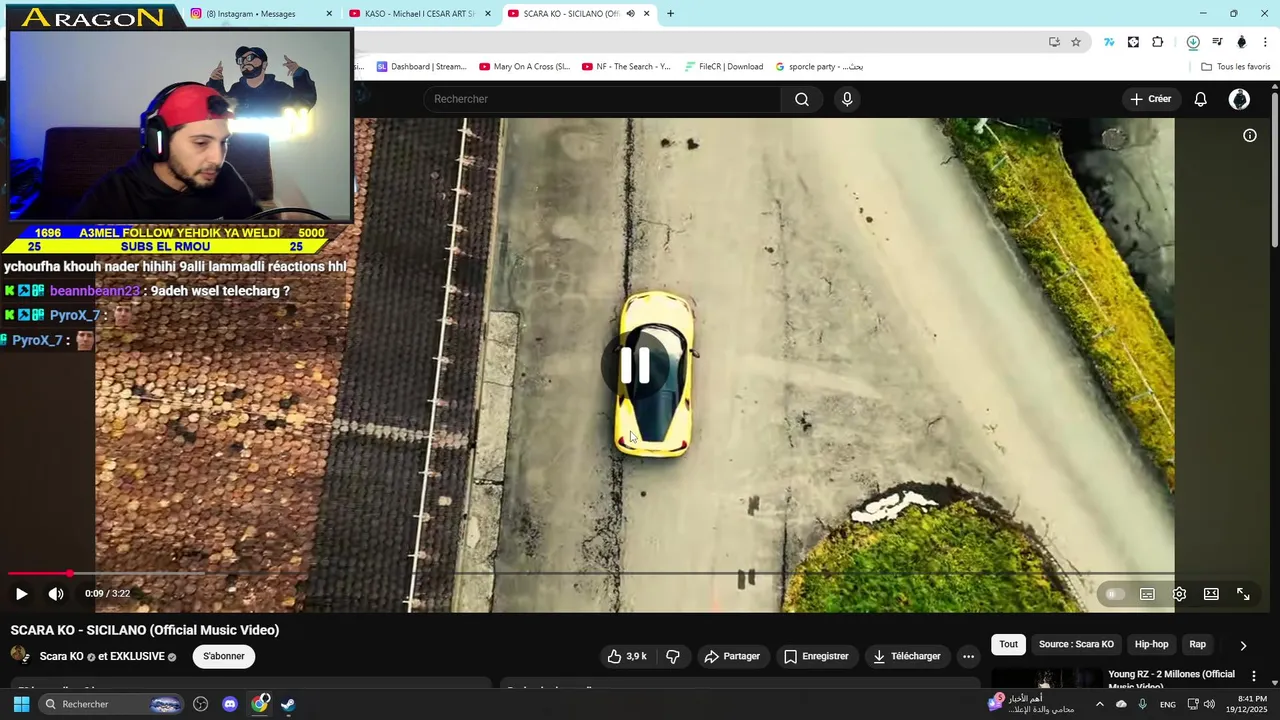Click the pause overlay on the video

635,365
